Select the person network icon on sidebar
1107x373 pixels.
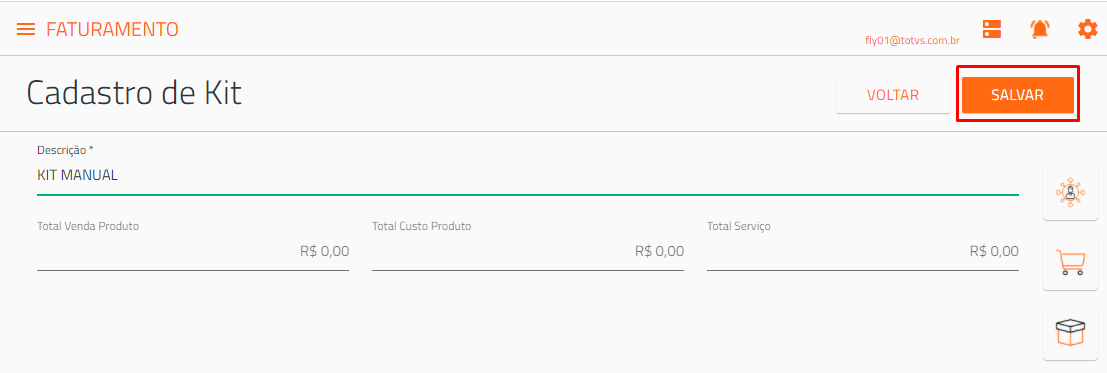1070,193
